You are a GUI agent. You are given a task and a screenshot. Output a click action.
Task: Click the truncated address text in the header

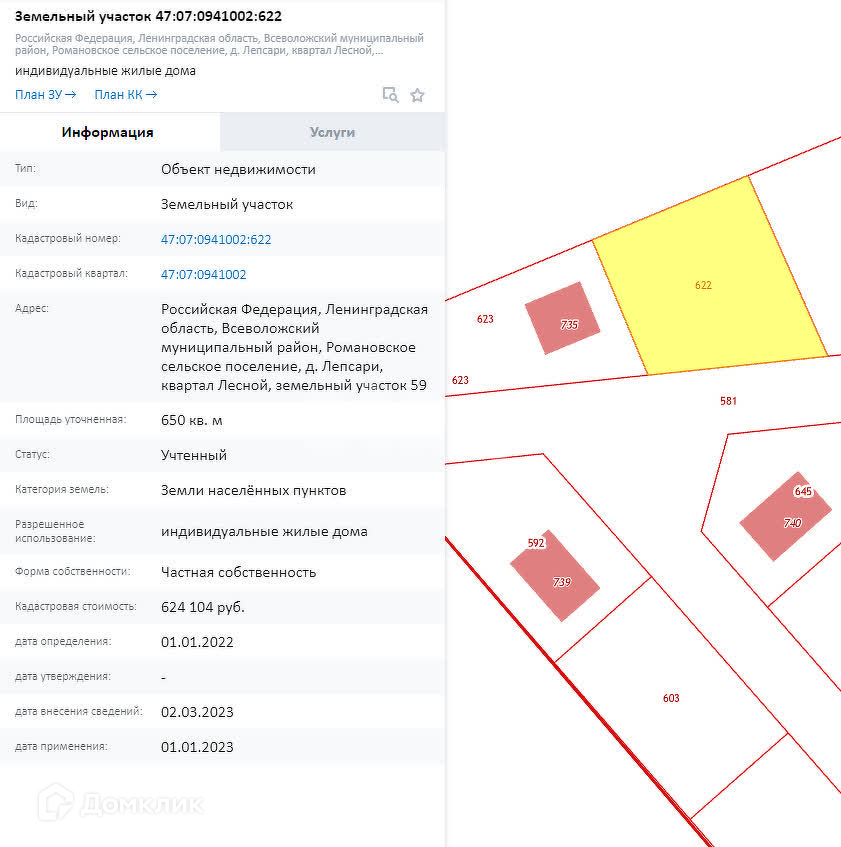tap(219, 44)
